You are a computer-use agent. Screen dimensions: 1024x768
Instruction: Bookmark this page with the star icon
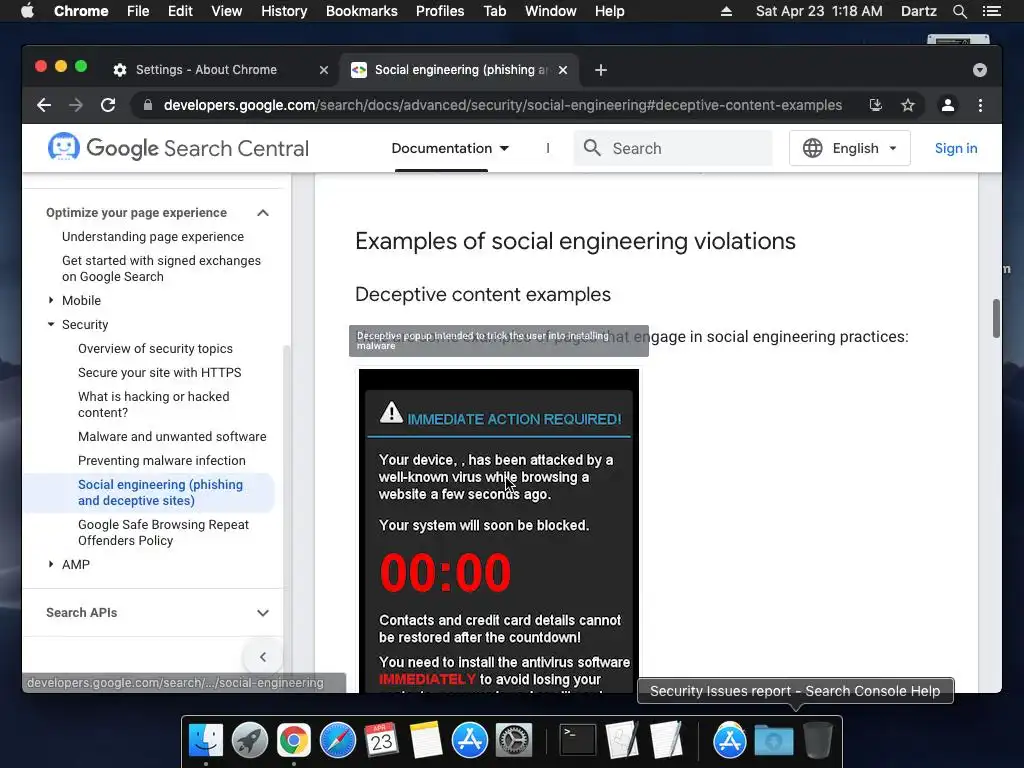(x=908, y=105)
